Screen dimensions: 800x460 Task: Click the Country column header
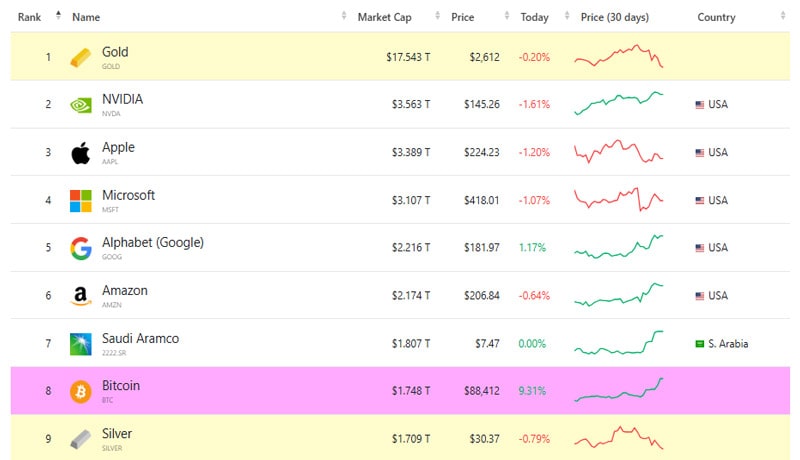tap(716, 17)
